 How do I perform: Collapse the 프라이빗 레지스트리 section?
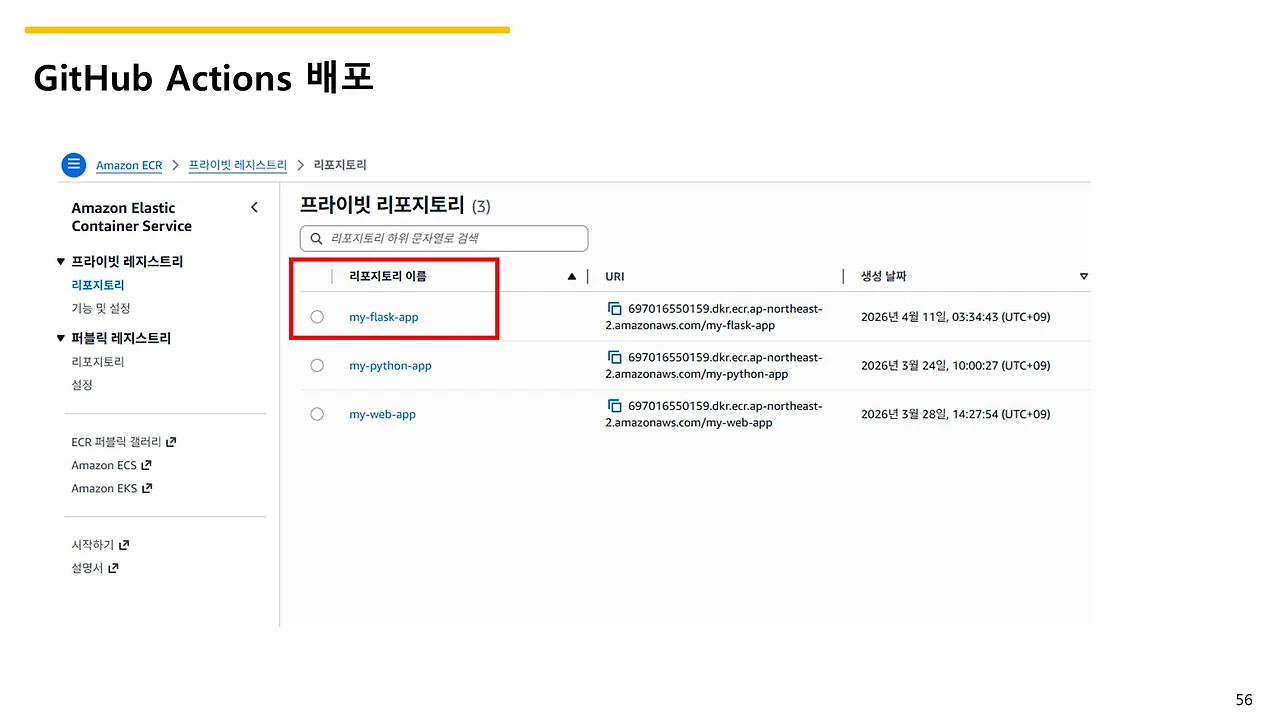pos(61,262)
